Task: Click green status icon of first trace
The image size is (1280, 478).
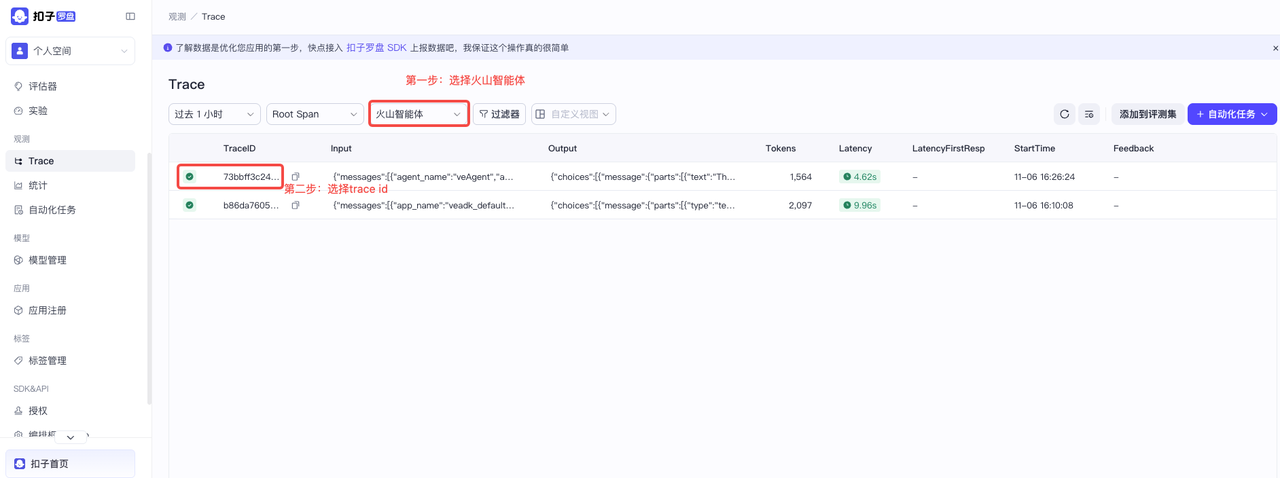Action: tap(190, 177)
